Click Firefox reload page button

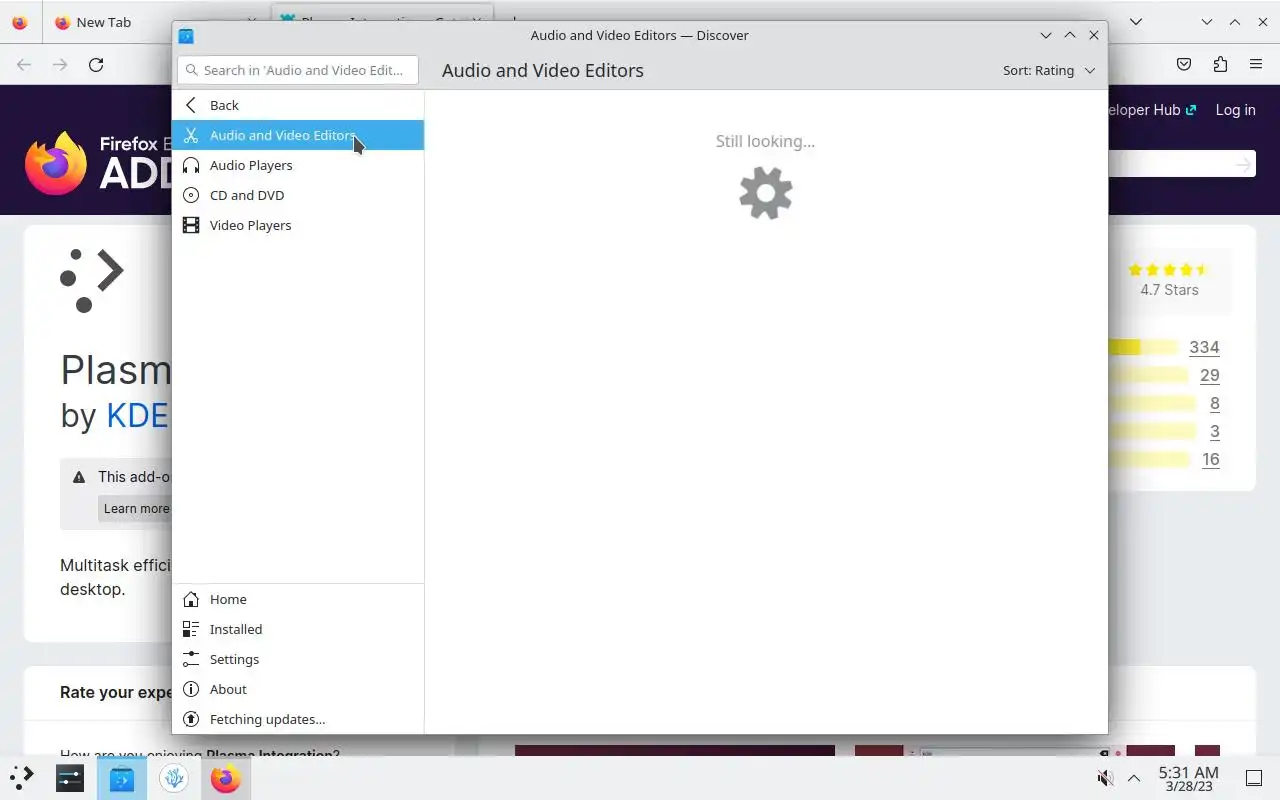tap(96, 65)
